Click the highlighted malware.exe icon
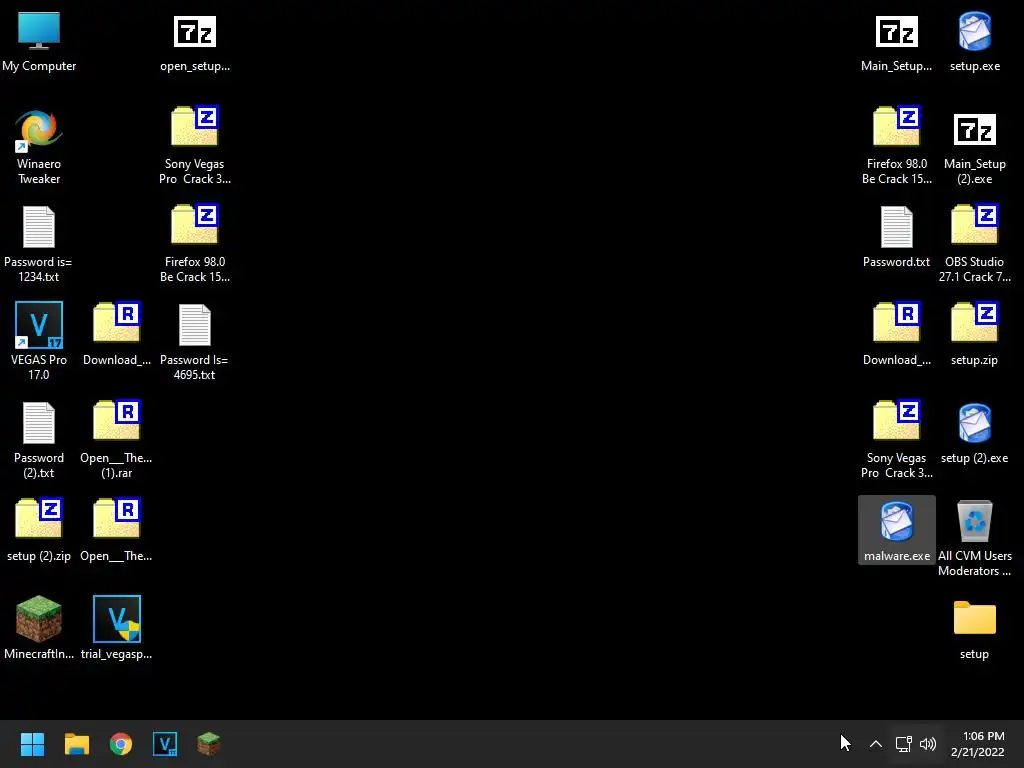This screenshot has width=1024, height=768. pos(897,530)
